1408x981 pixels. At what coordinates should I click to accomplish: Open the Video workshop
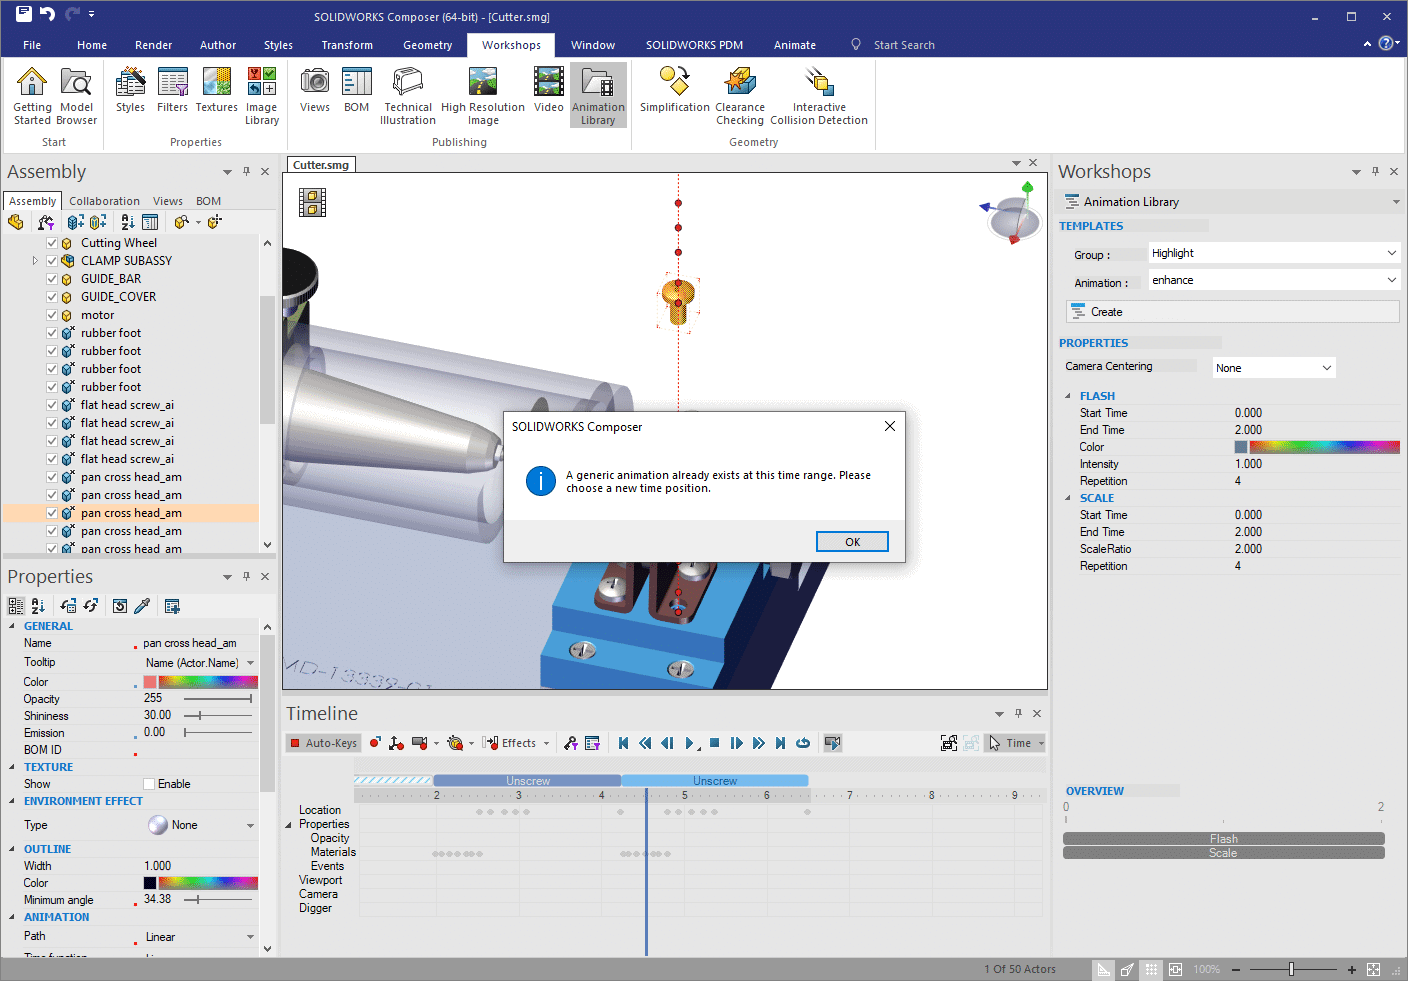click(548, 90)
